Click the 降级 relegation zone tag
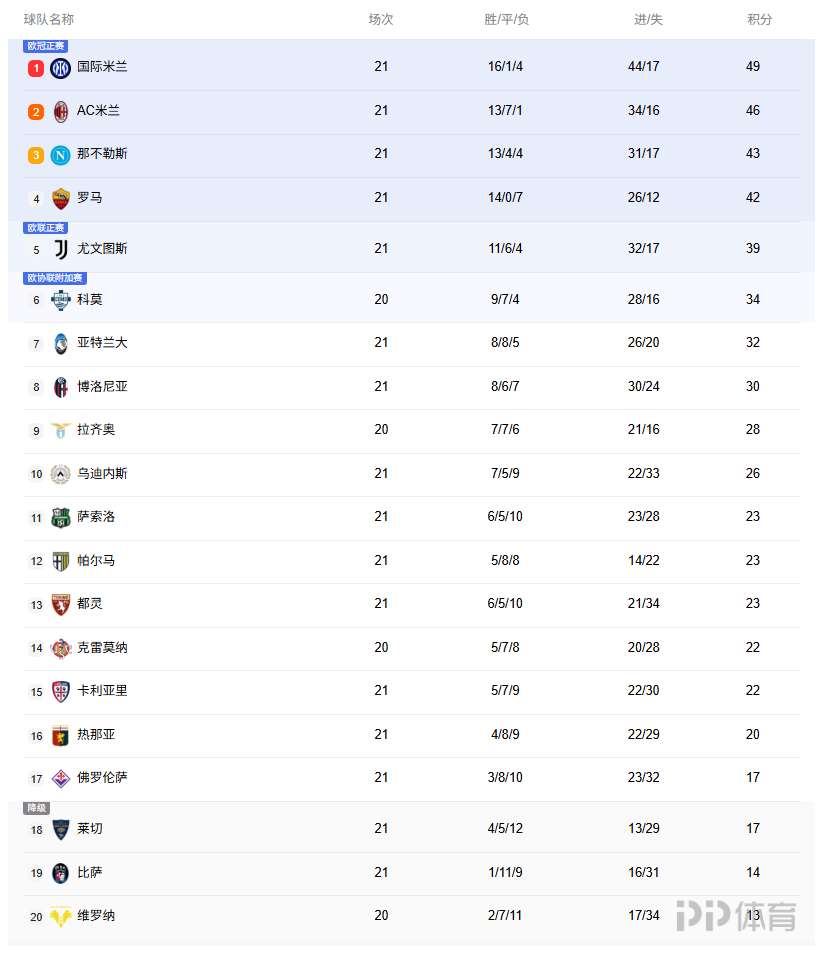The height and width of the screenshot is (960, 825). 36,808
